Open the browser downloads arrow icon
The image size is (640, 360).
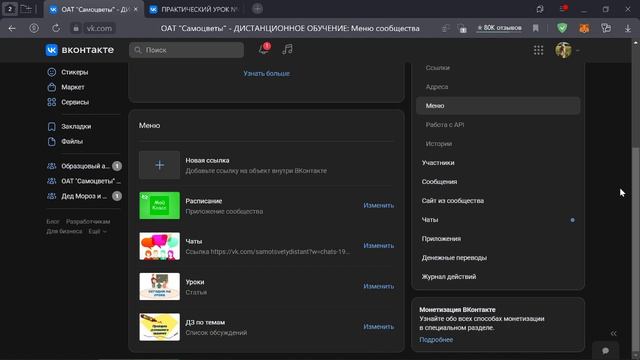(628, 28)
